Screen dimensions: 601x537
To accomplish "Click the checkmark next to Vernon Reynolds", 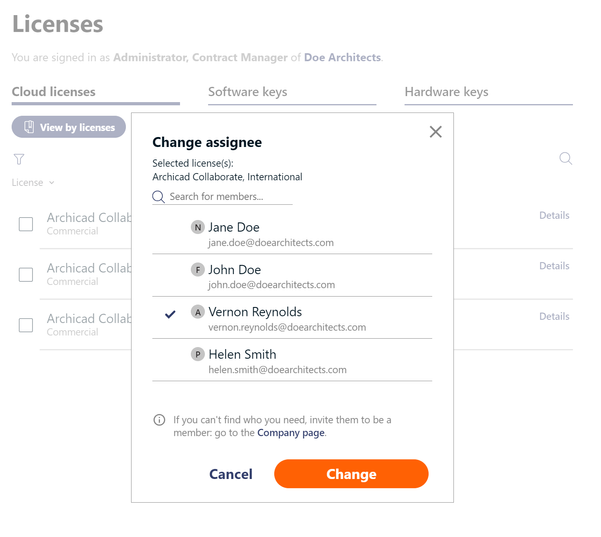I will coord(170,314).
